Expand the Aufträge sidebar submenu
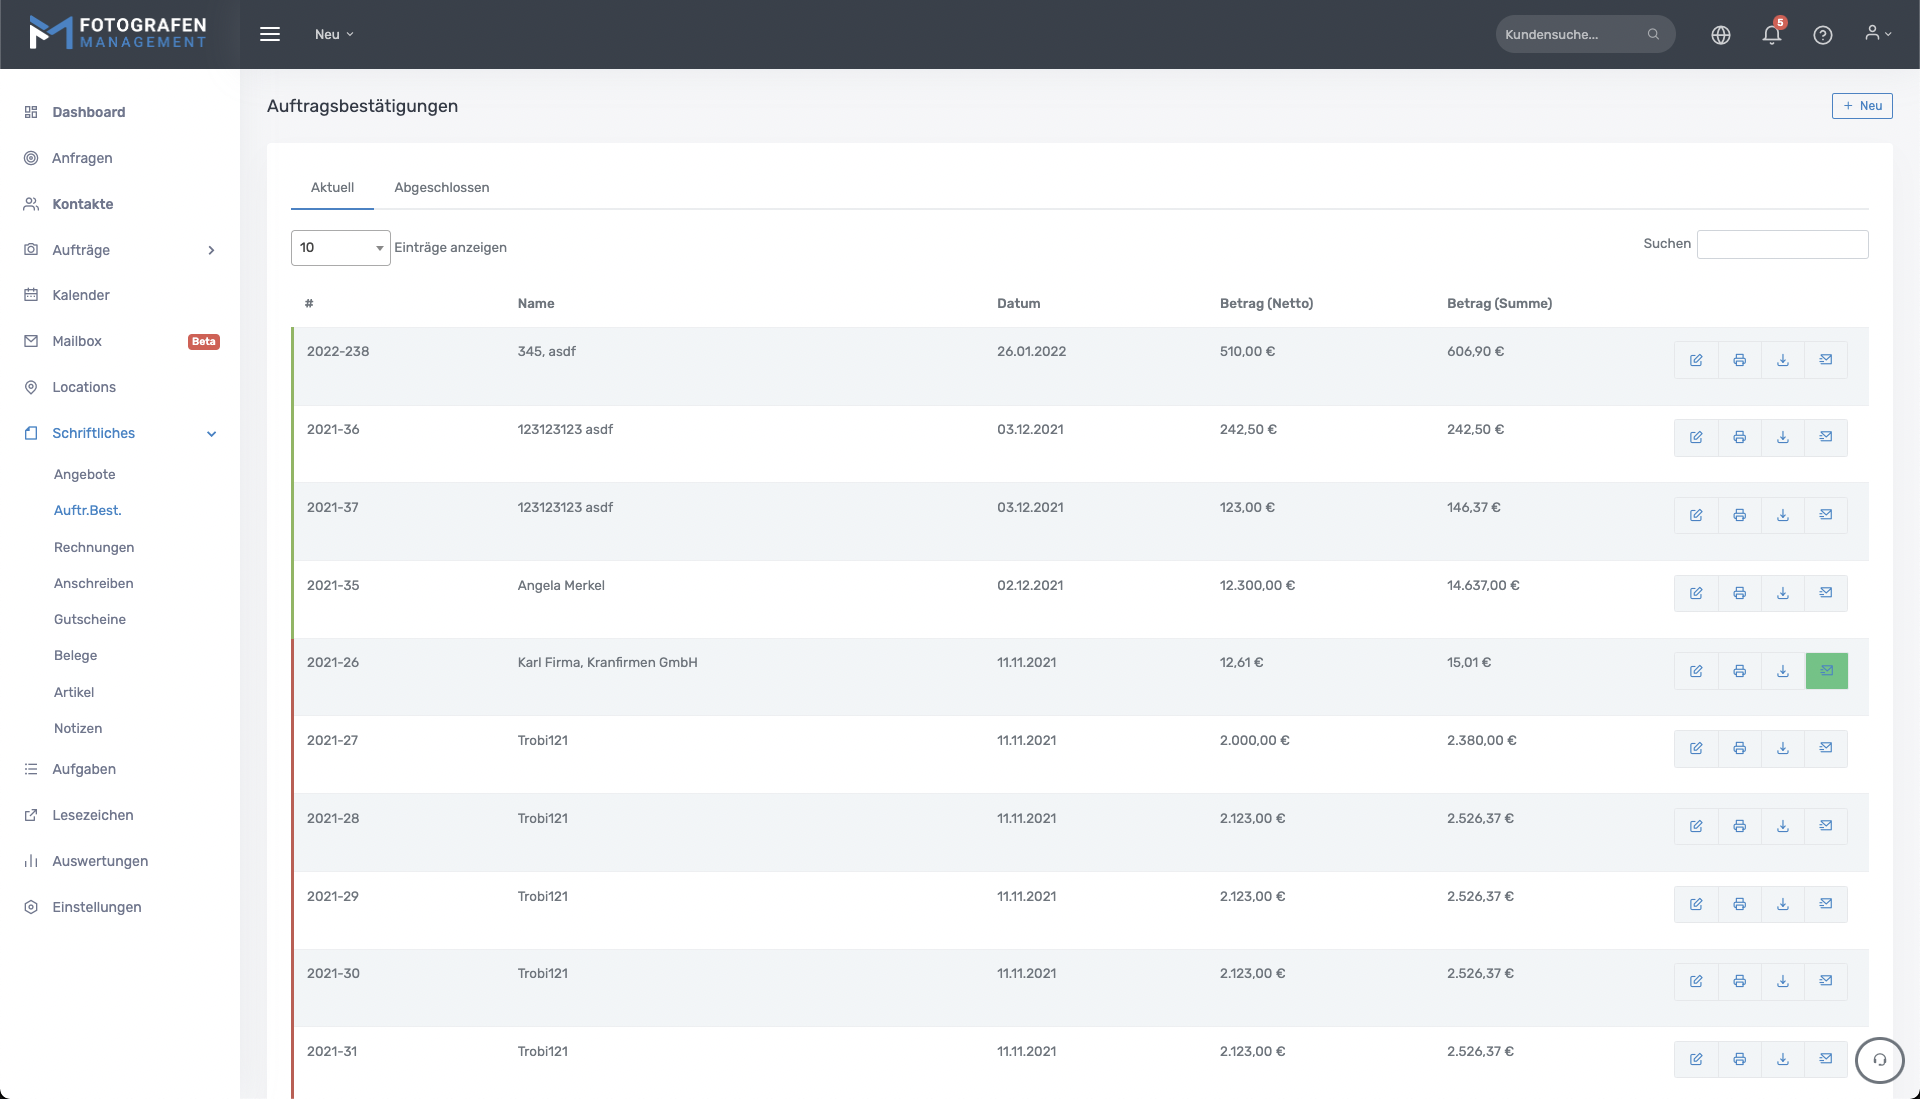The image size is (1920, 1099). (x=211, y=250)
